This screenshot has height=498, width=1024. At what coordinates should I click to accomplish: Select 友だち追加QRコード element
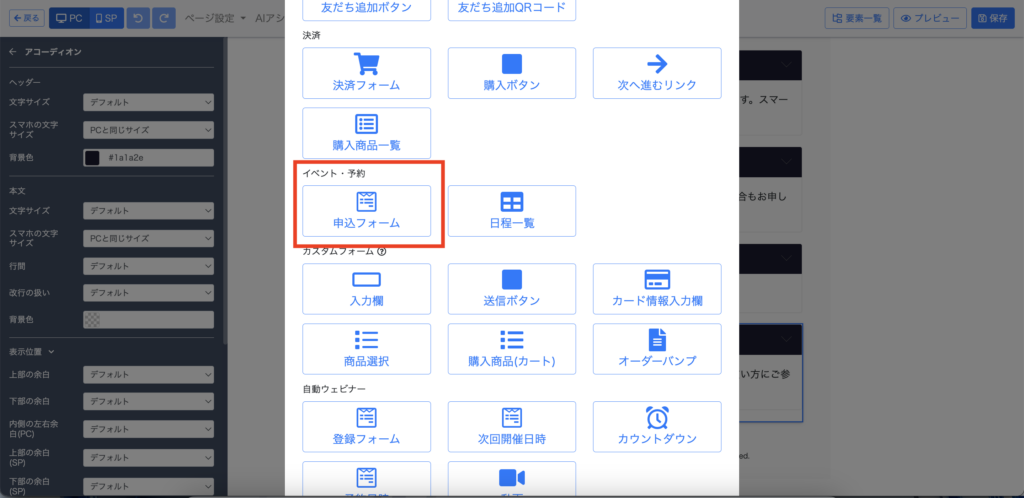511,9
